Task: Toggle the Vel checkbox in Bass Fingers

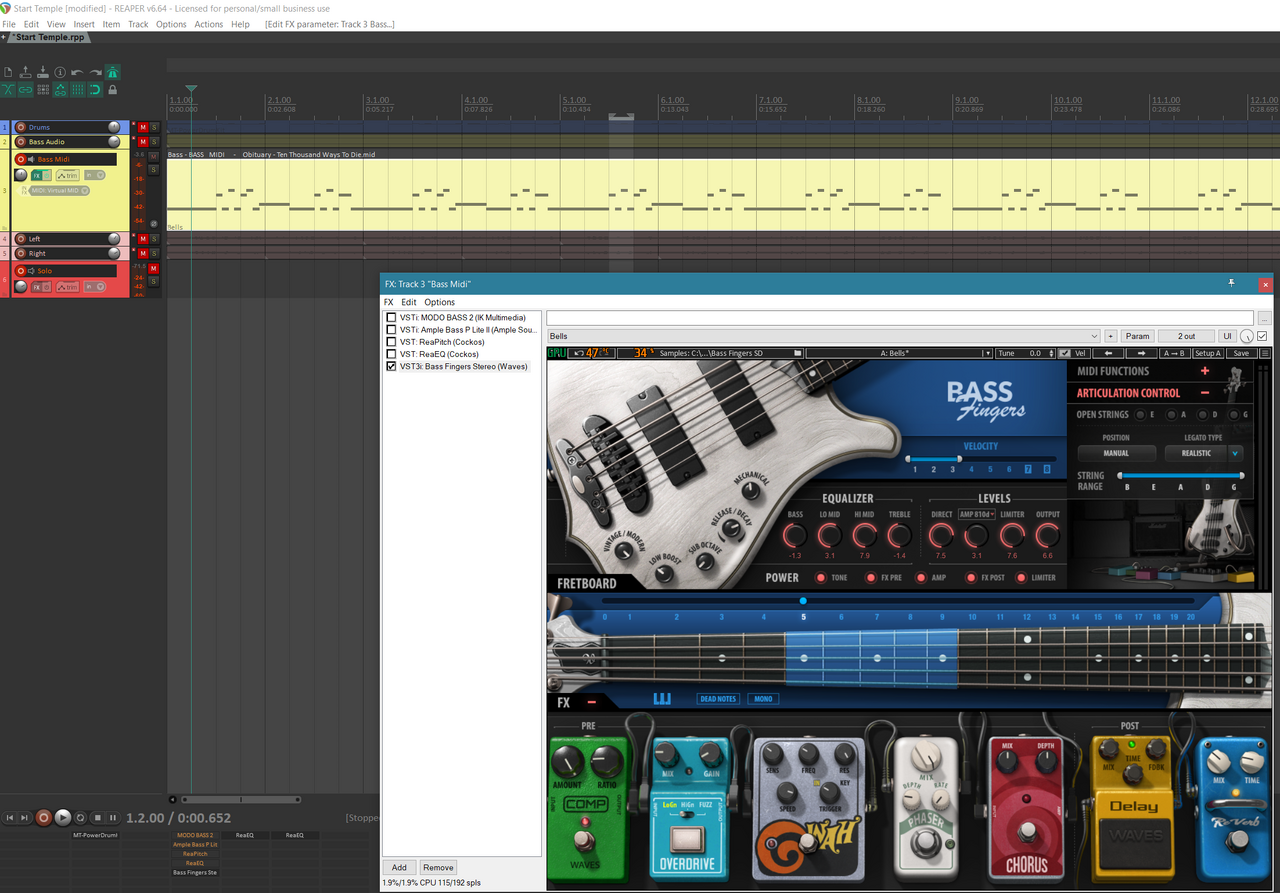Action: tap(1064, 353)
